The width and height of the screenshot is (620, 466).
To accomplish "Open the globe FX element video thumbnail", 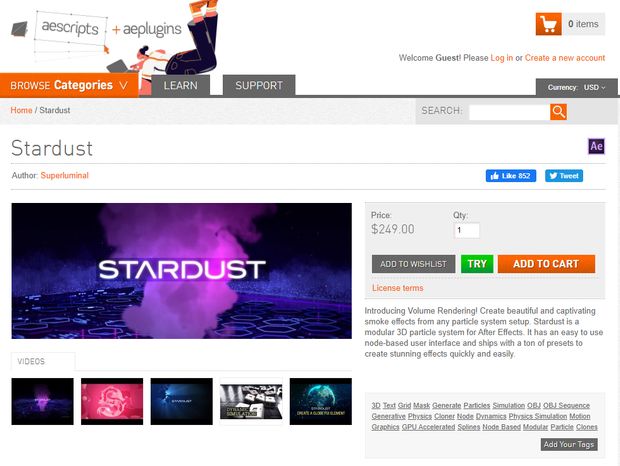I will point(321,402).
